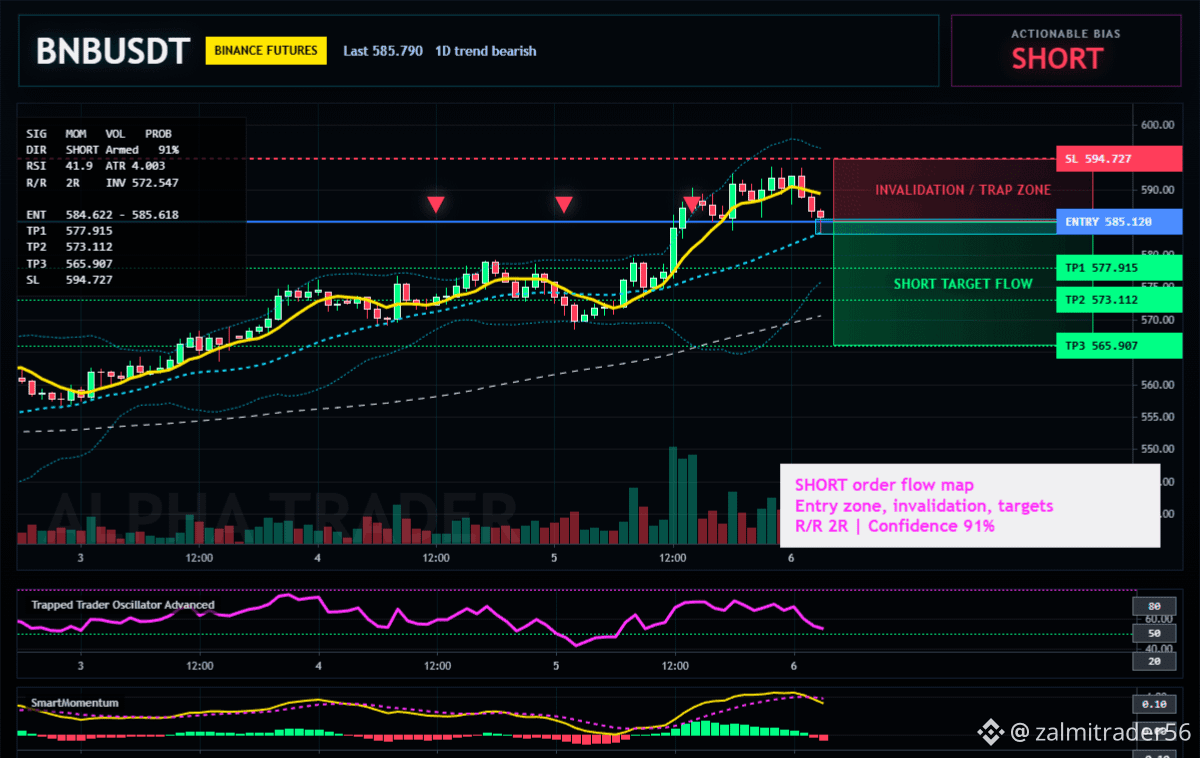Click the INVALIDATION / TRAP ZONE red area label

coord(963,190)
